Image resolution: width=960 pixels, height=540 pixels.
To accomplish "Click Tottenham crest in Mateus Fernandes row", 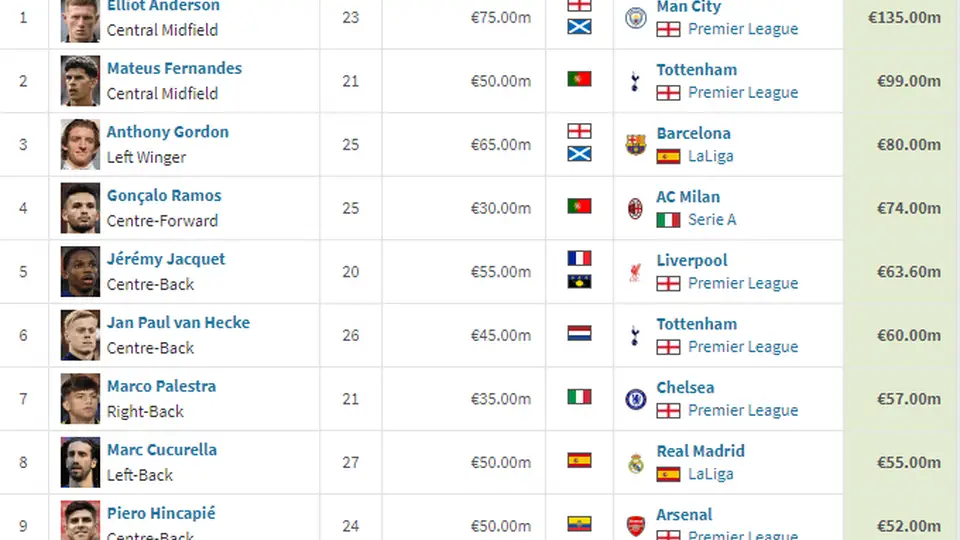I will tap(635, 81).
